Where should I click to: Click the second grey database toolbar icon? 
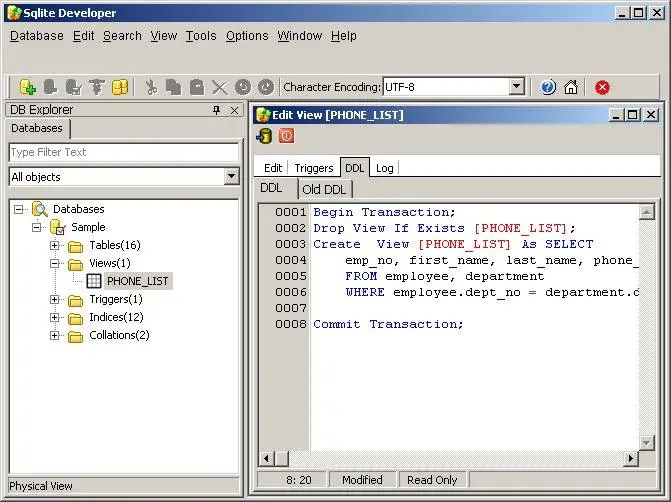point(50,87)
